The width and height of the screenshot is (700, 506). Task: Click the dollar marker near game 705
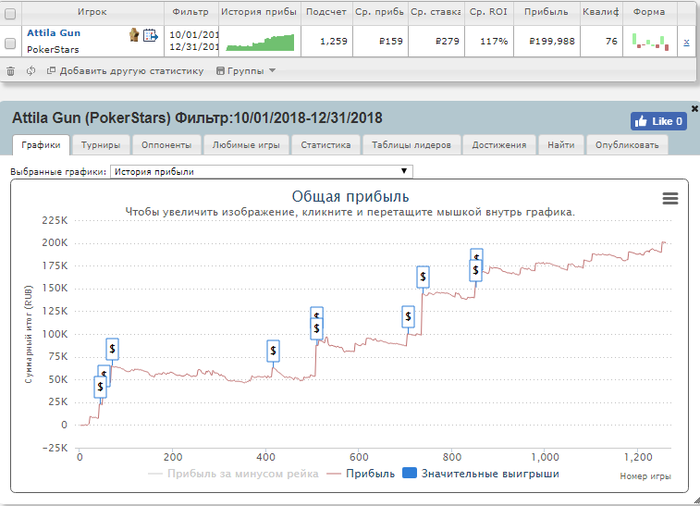408,317
